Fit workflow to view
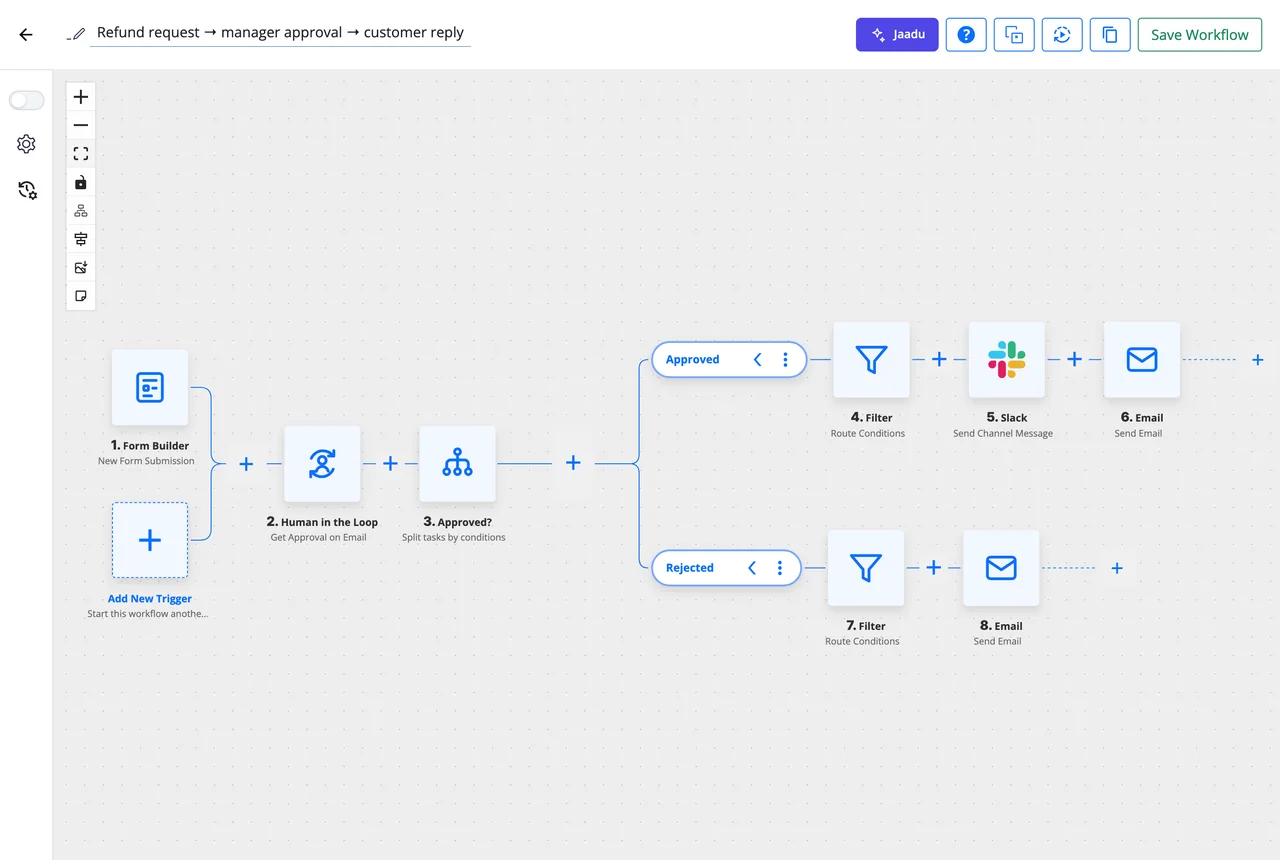 click(81, 154)
